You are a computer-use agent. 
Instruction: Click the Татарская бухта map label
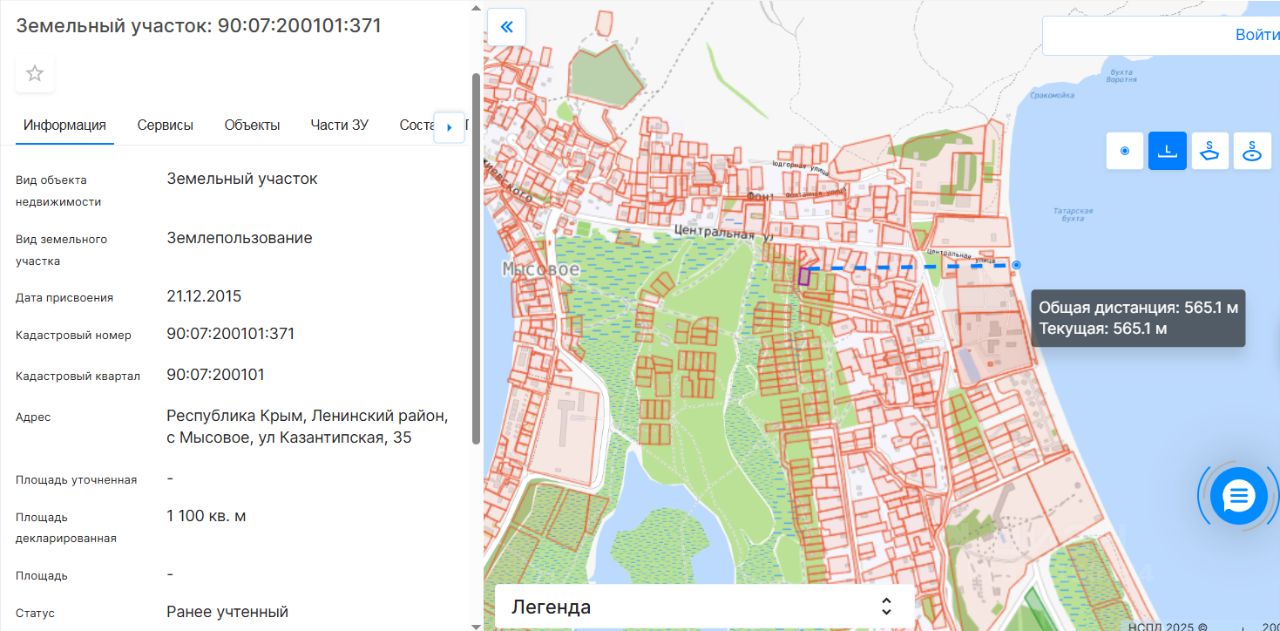[1073, 215]
